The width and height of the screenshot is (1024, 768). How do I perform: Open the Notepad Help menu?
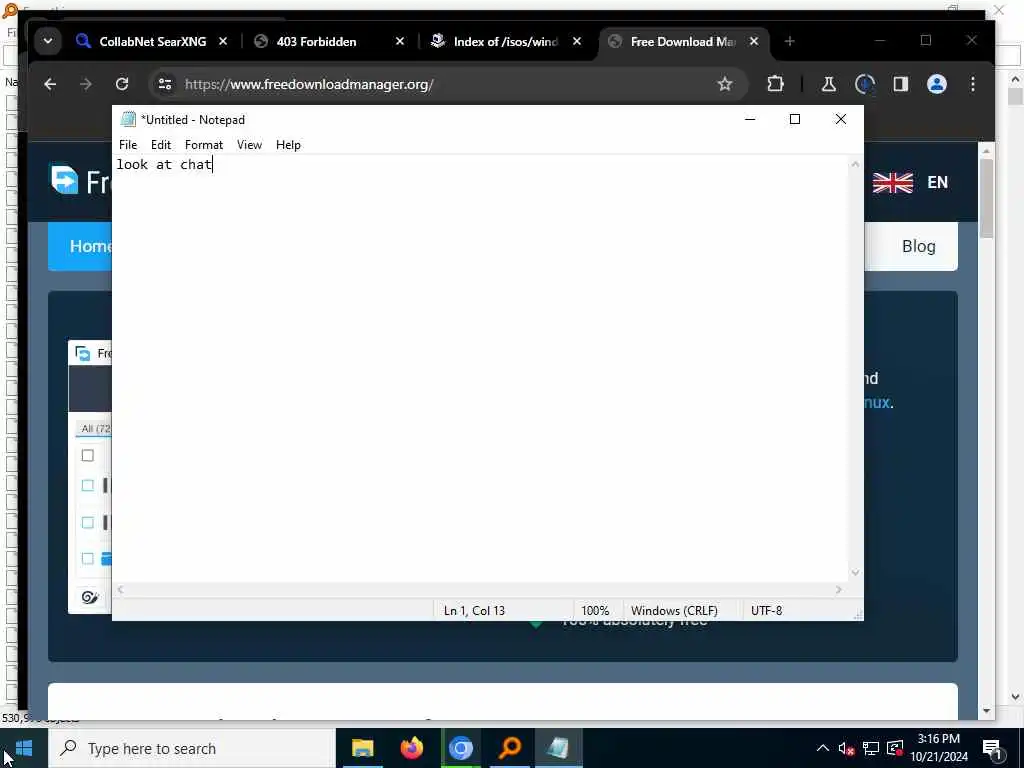click(288, 145)
